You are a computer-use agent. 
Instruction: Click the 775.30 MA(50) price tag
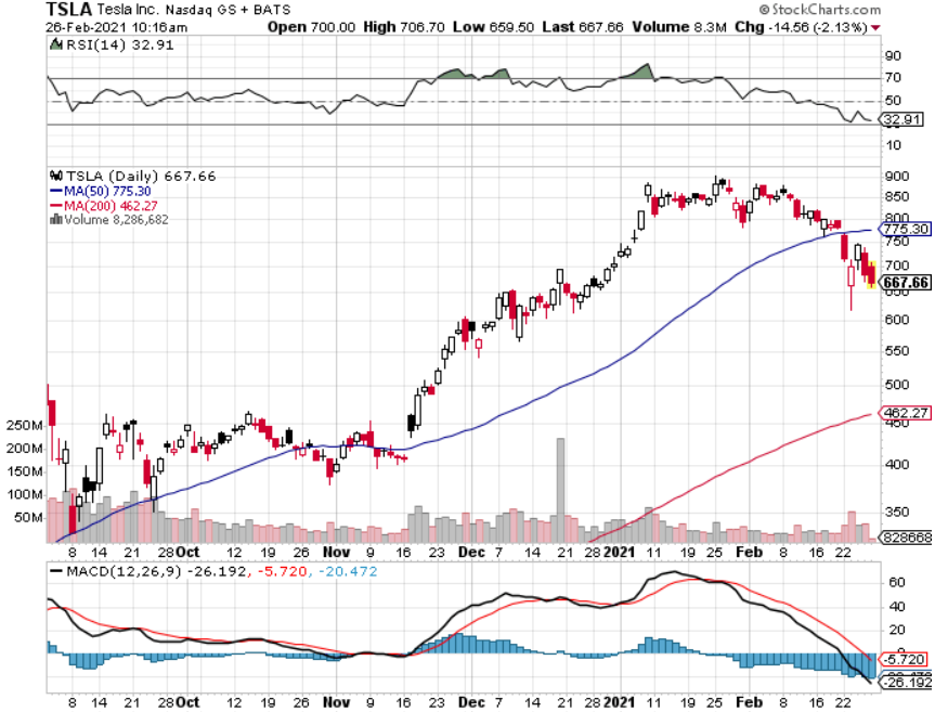click(904, 229)
